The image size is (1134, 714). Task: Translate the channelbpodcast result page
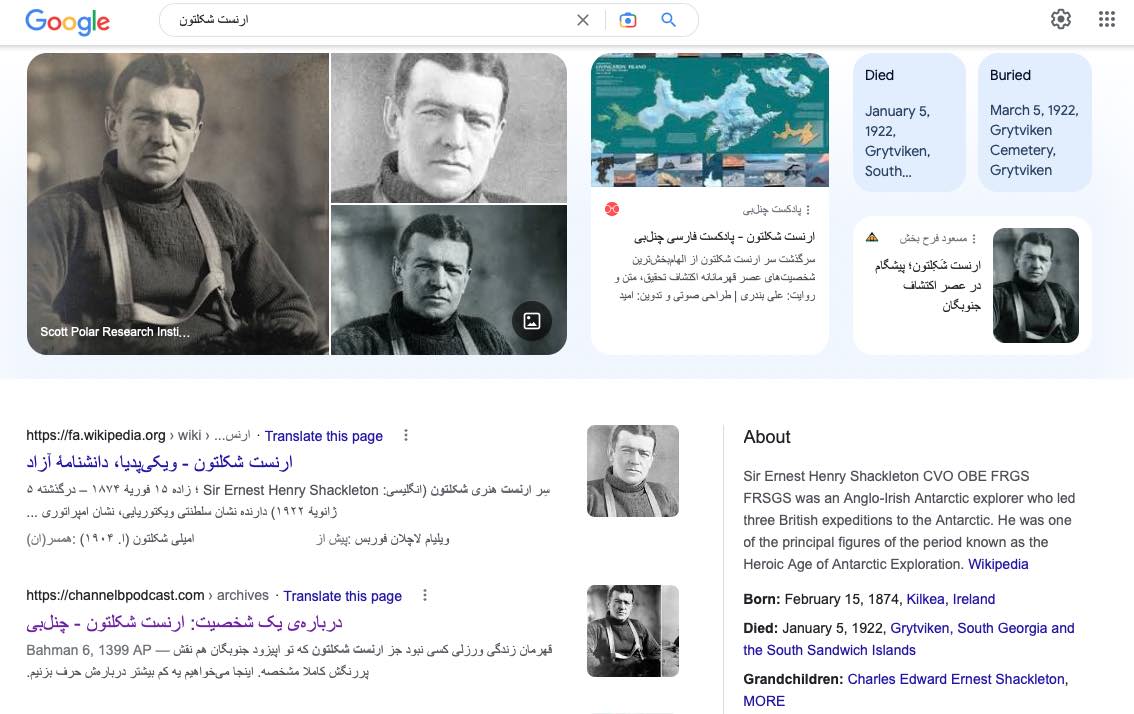(x=342, y=596)
